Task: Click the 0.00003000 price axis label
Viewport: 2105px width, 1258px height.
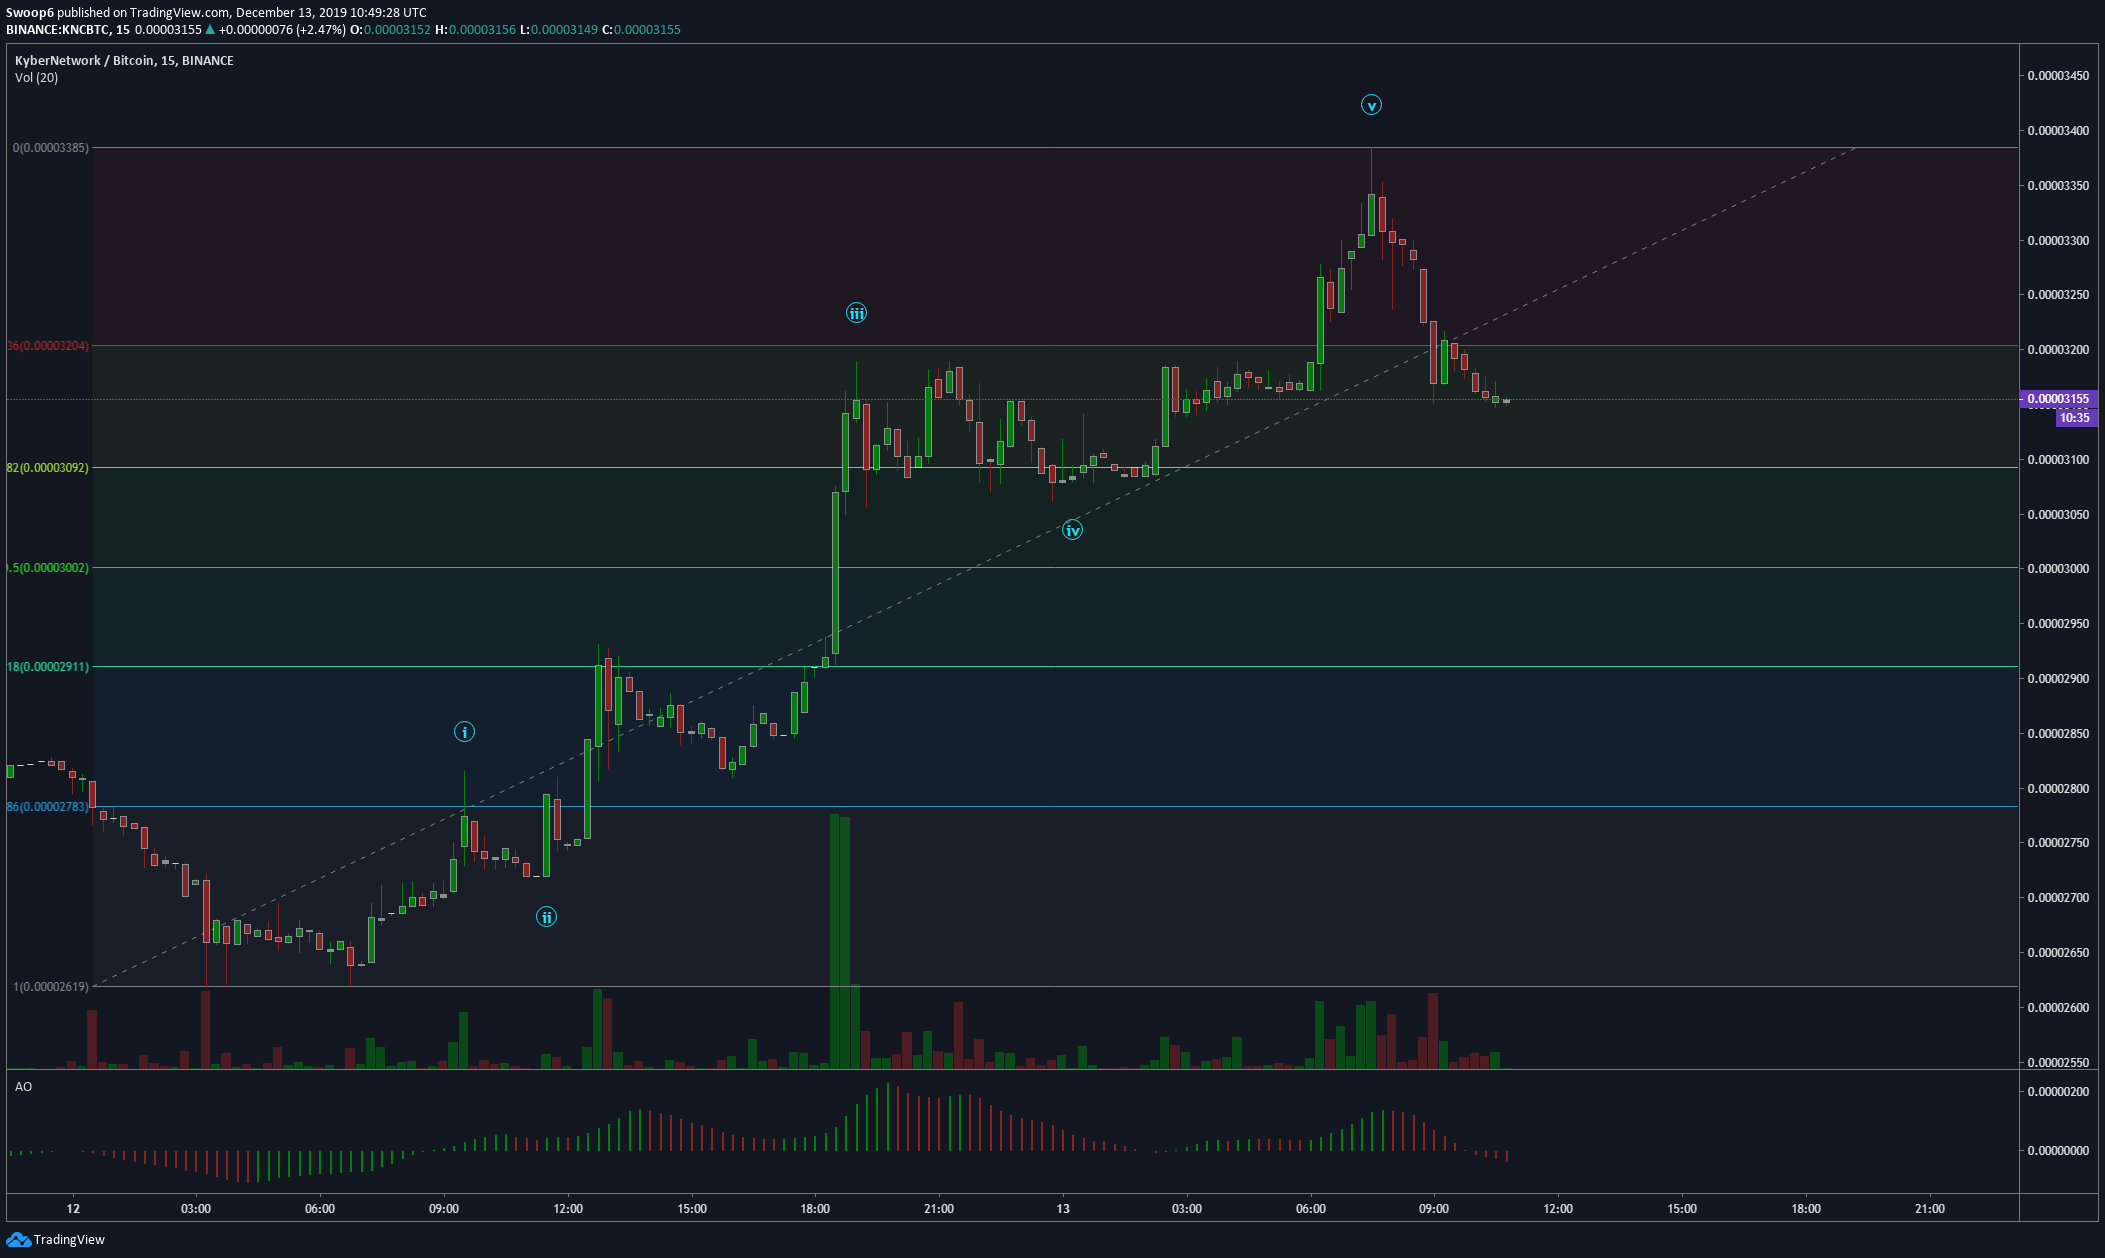Action: pos(2058,569)
